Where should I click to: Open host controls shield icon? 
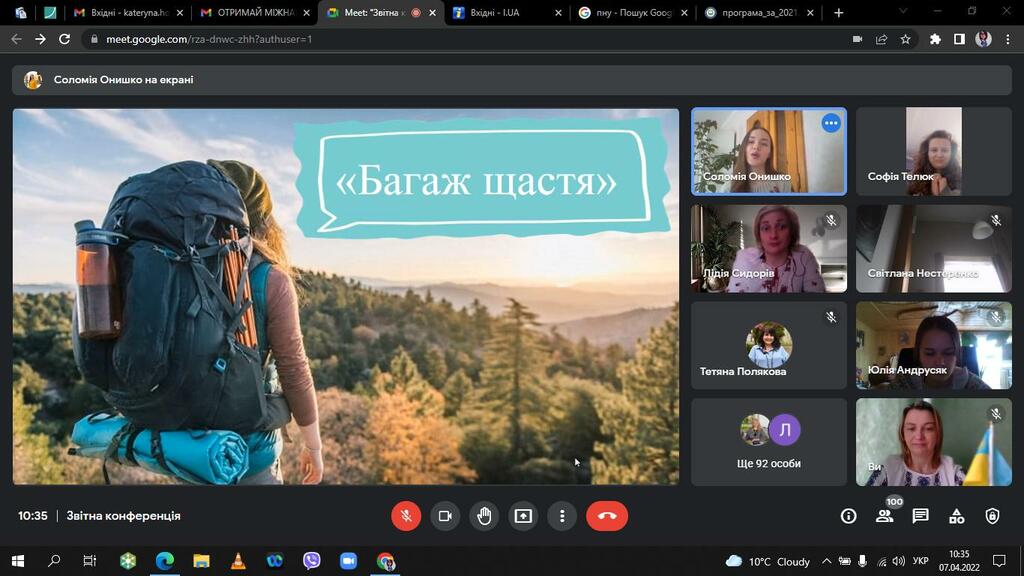(x=993, y=516)
